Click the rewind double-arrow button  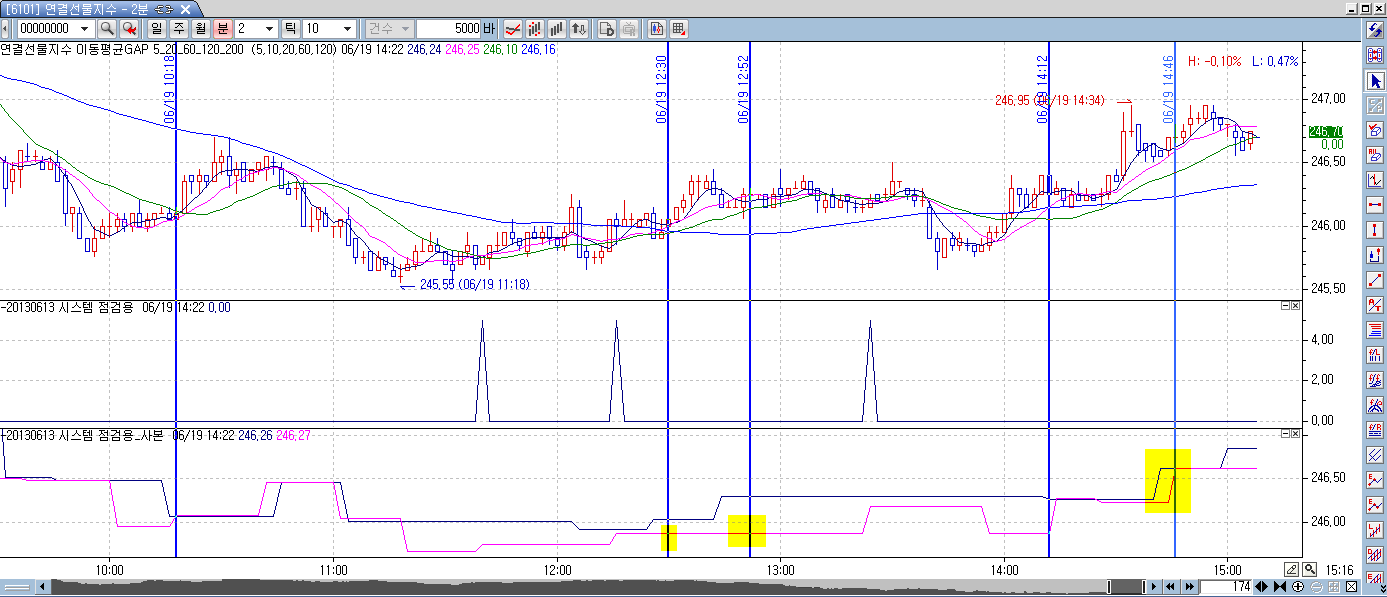pyautogui.click(x=1170, y=586)
